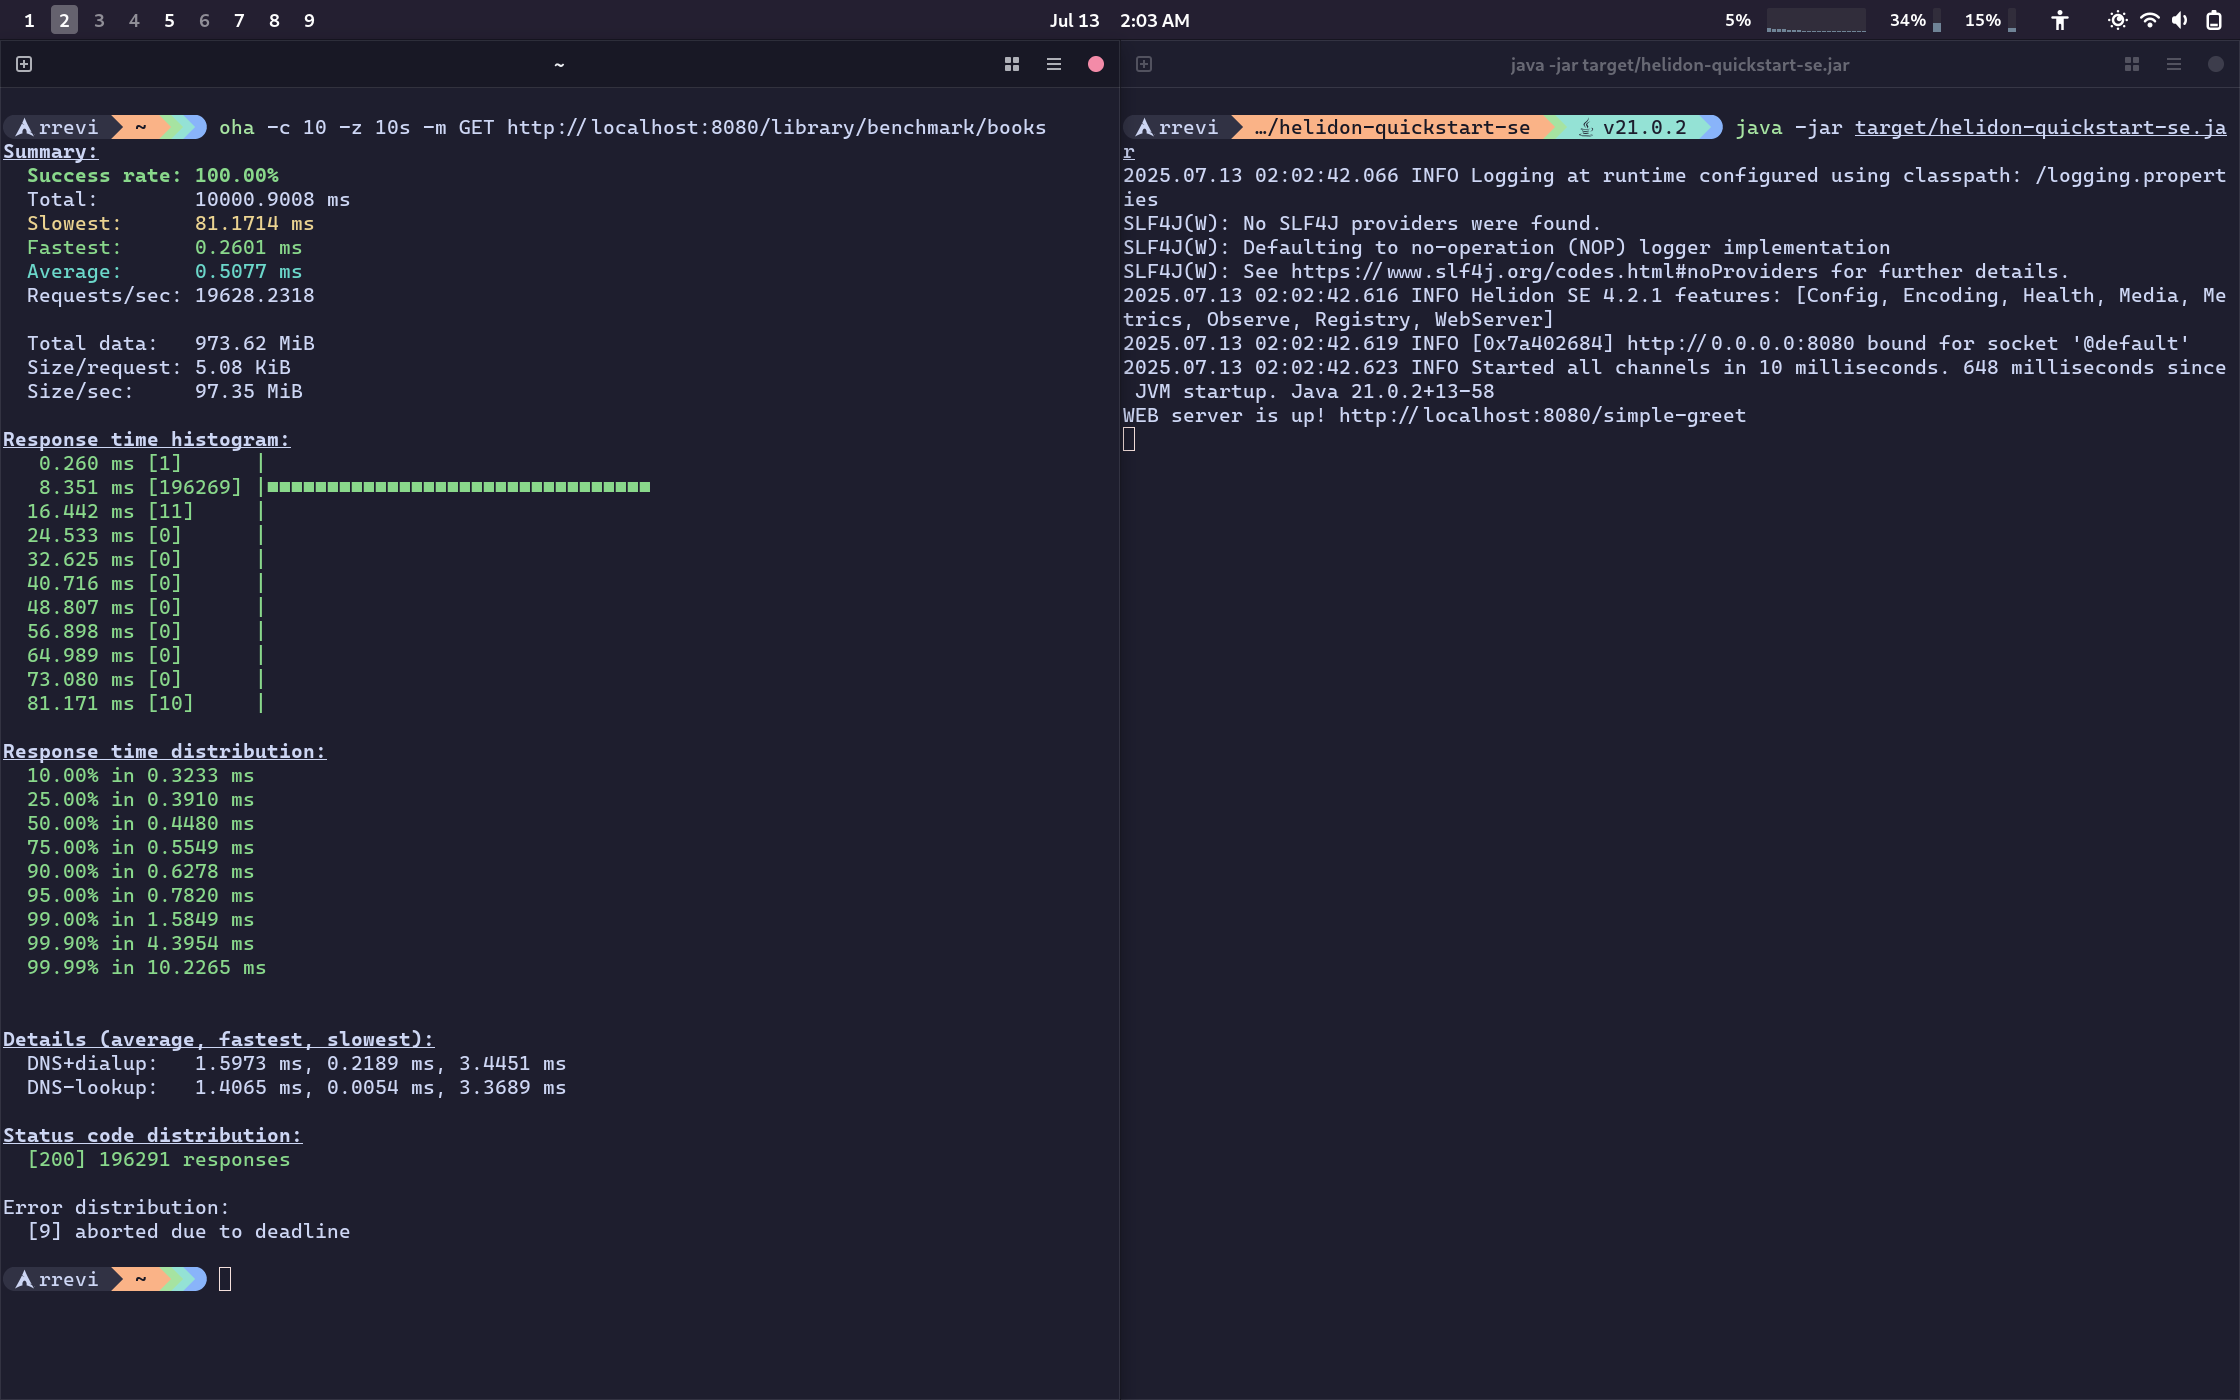The height and width of the screenshot is (1400, 2240).
Task: Click '[9] aborted due to deadline' line
Action: 188,1232
